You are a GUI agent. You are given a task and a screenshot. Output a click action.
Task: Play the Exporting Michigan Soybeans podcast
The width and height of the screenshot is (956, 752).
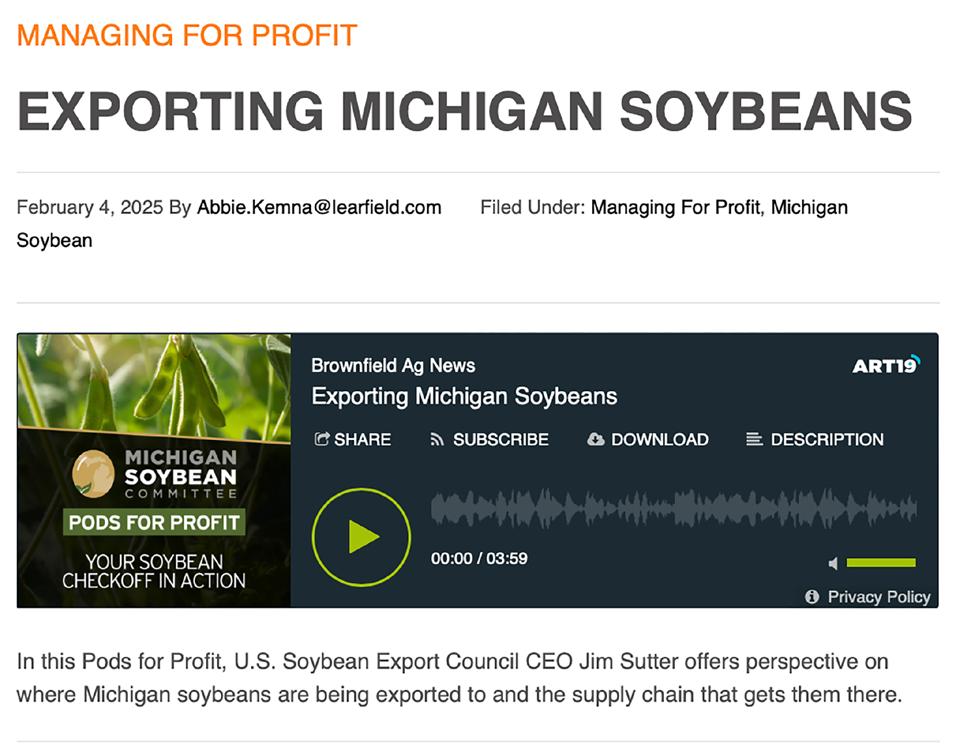361,537
